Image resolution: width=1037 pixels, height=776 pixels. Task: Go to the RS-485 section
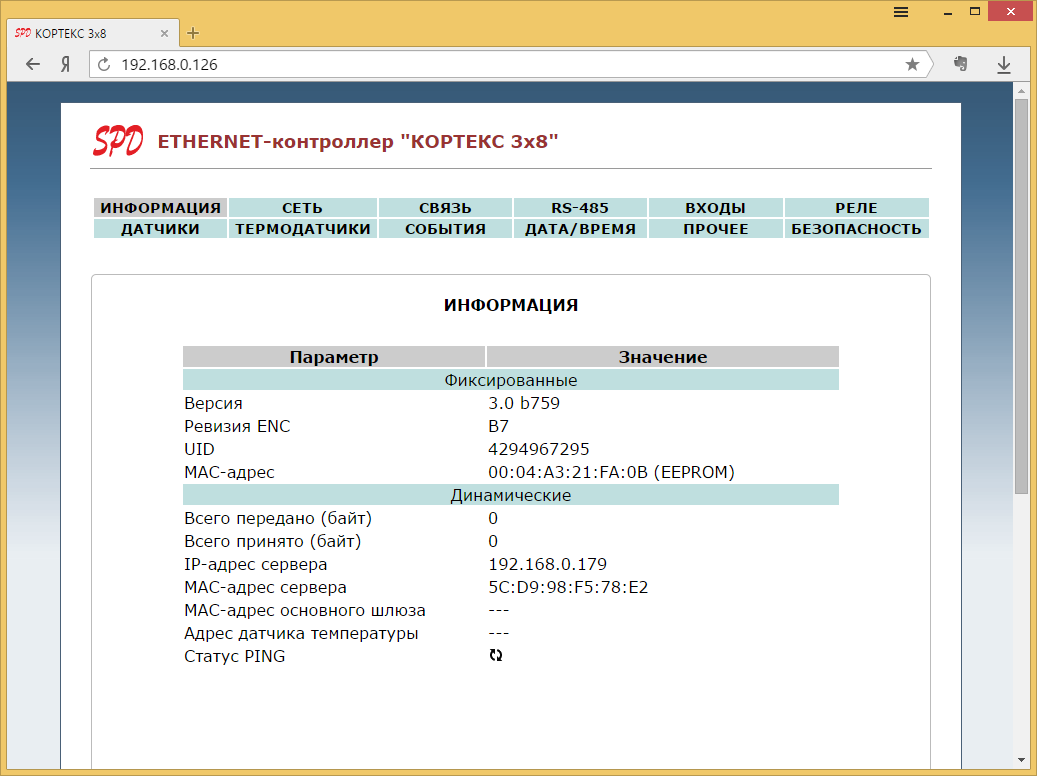pos(580,208)
